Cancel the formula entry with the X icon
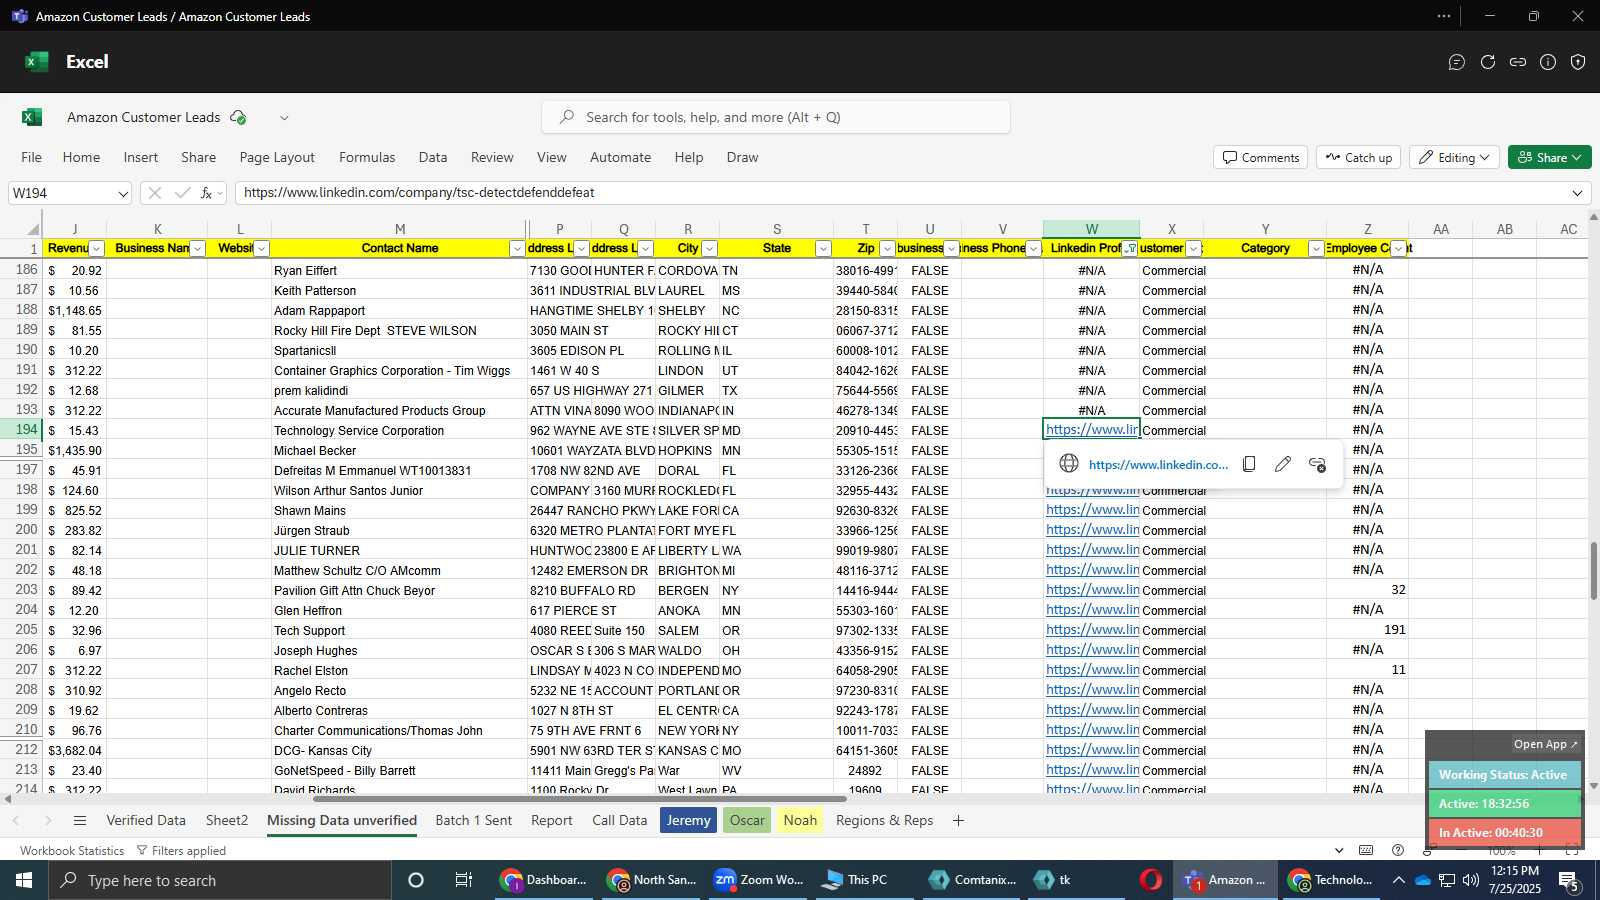 point(154,193)
